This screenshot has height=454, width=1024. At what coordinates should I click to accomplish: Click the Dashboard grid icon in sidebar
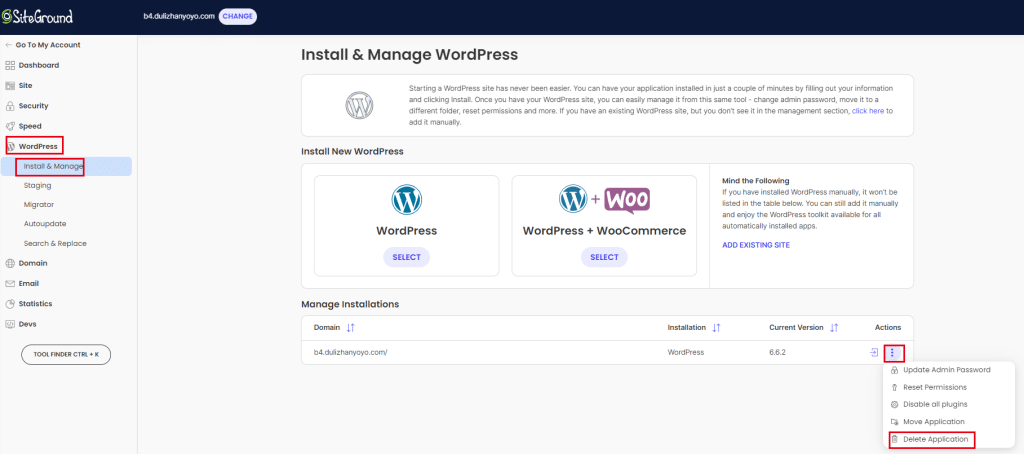tap(10, 65)
